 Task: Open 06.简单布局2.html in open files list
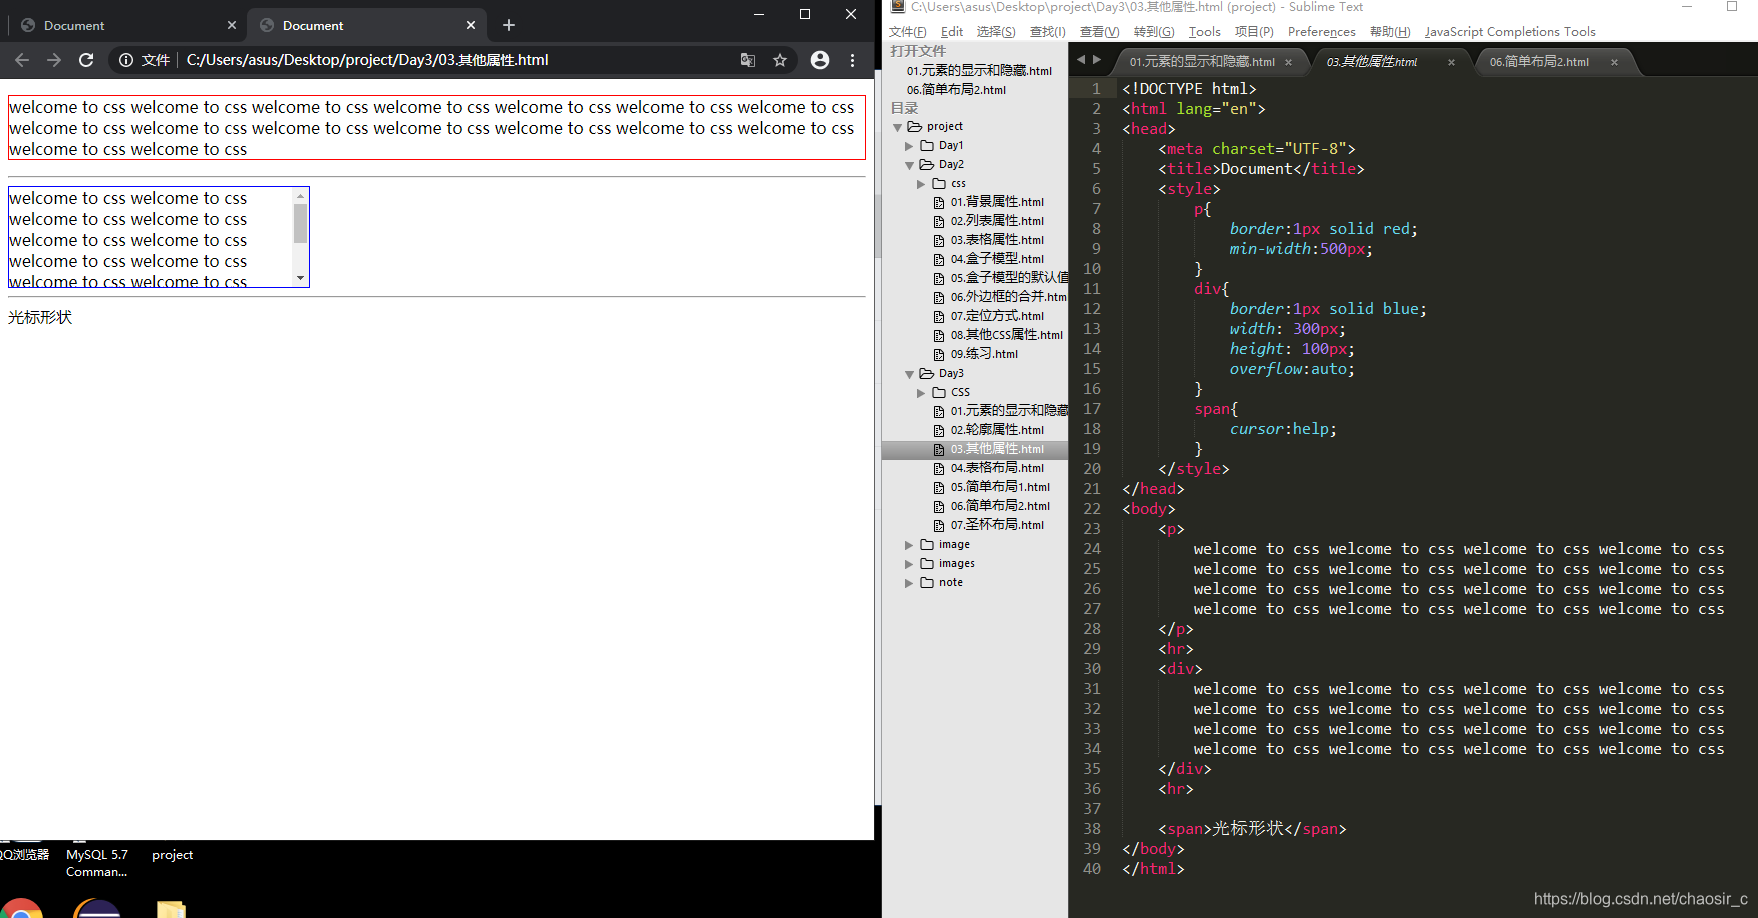[956, 90]
